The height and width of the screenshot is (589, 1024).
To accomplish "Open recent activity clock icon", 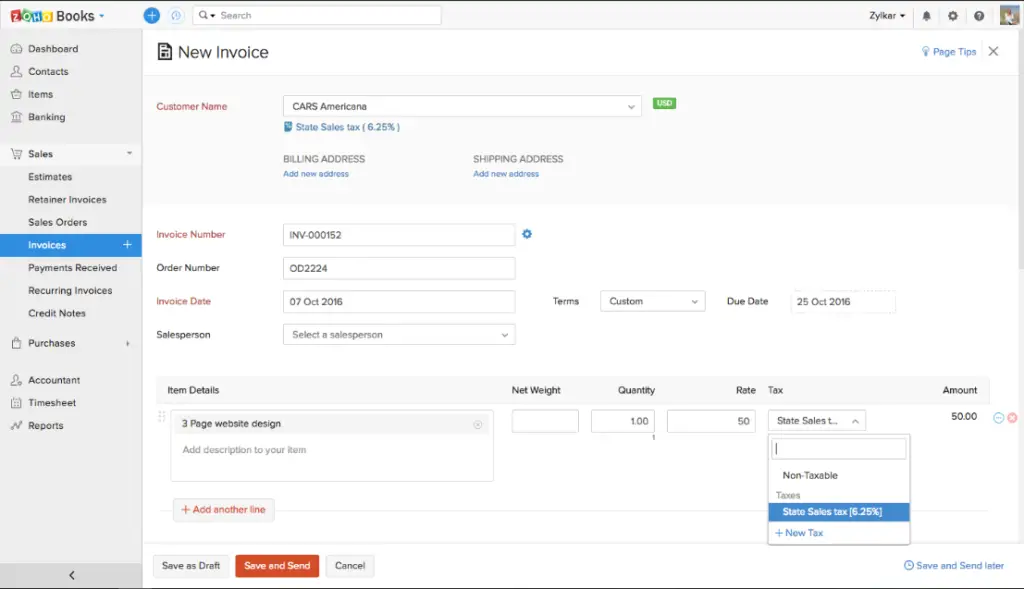I will click(176, 15).
